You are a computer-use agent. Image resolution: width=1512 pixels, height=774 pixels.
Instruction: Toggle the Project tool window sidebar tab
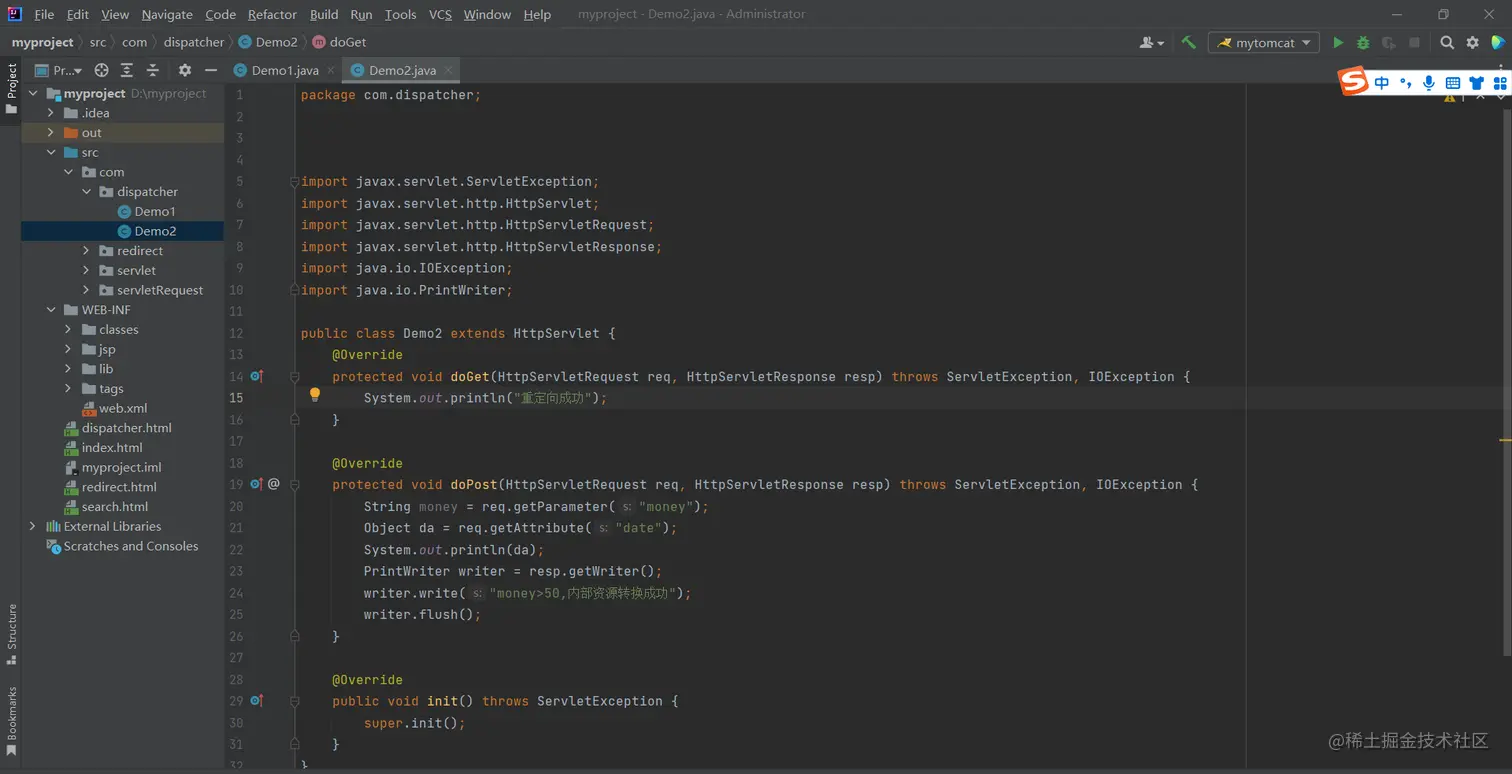click(11, 89)
